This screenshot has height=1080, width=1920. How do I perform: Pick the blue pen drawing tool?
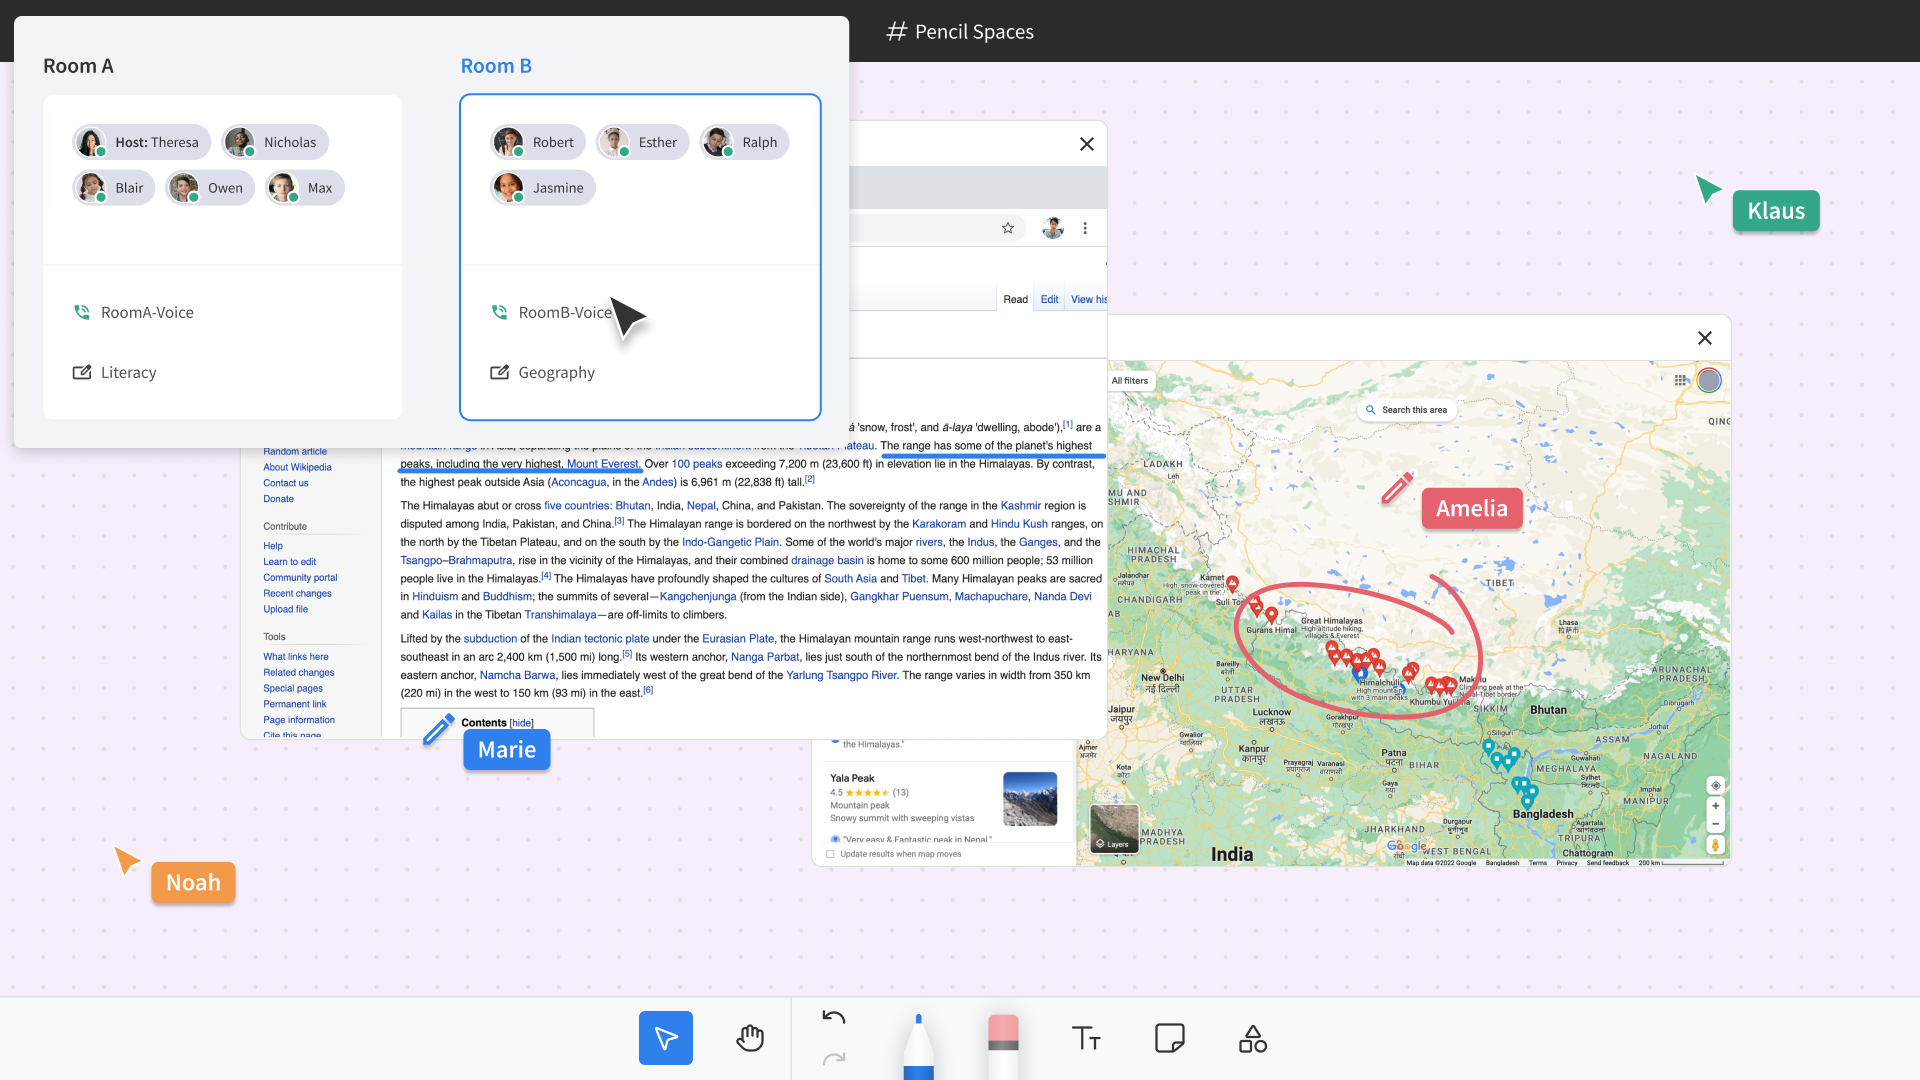(918, 1047)
